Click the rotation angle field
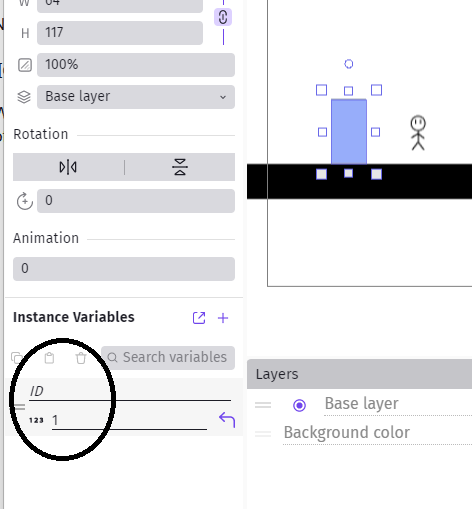This screenshot has height=509, width=472. pyautogui.click(x=136, y=201)
